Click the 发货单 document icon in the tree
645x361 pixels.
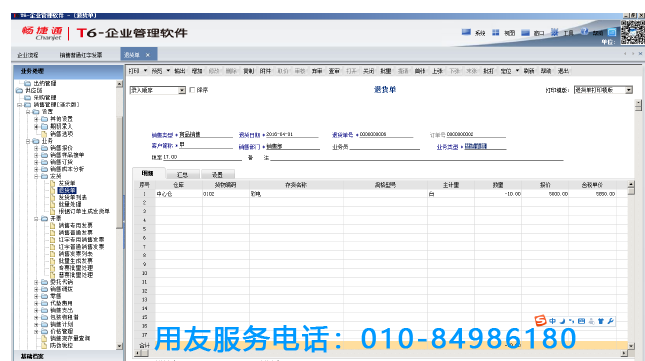[53, 183]
